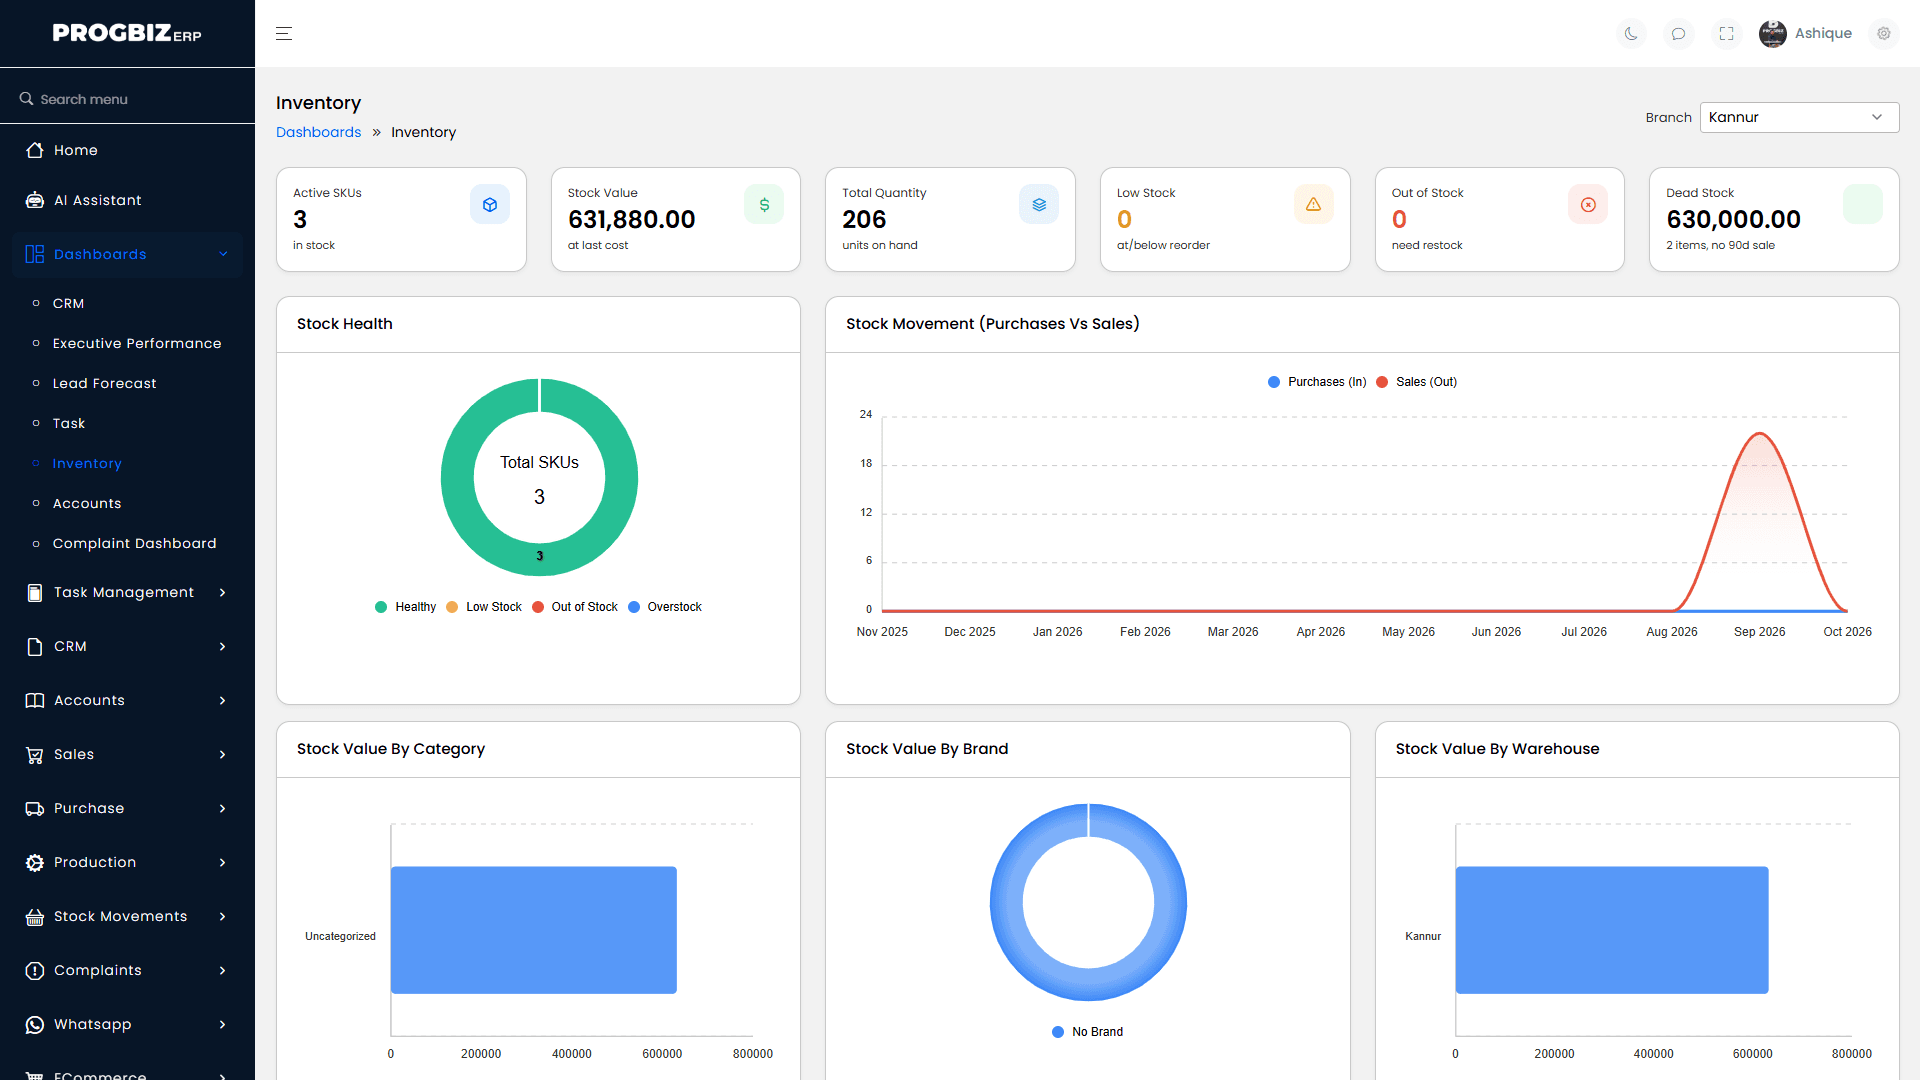This screenshot has height=1080, width=1920.
Task: Toggle Overstock legend in Stock Health
Action: [665, 607]
